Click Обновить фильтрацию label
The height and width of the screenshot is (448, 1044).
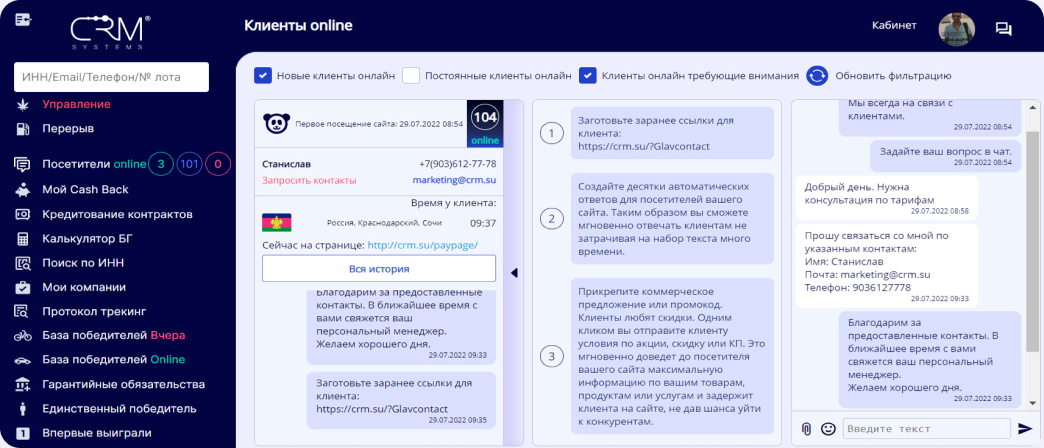894,76
